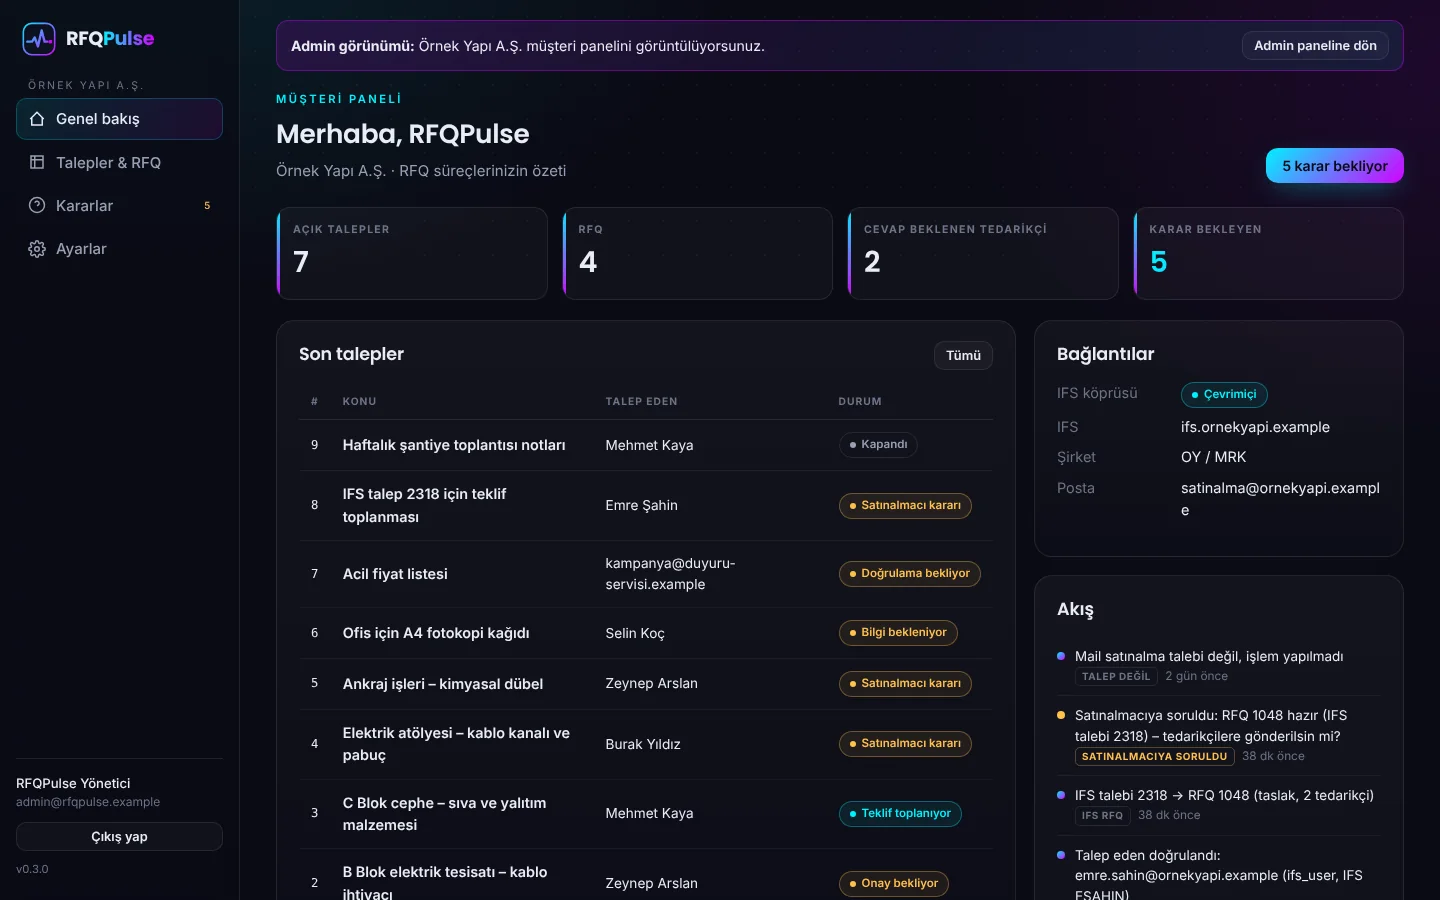Open Elektrik atölyesi – kablo kanalı ve pabuç
This screenshot has height=900, width=1440.
[456, 744]
